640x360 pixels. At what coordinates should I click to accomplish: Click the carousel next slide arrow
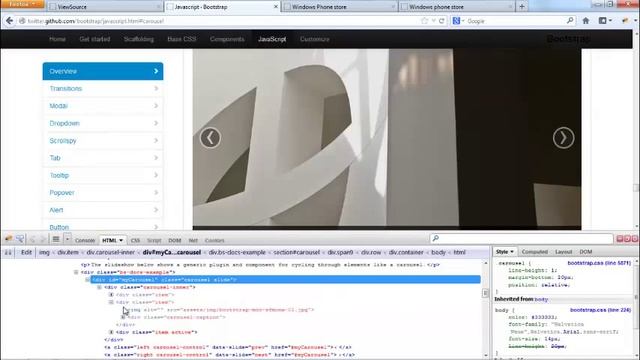point(563,138)
